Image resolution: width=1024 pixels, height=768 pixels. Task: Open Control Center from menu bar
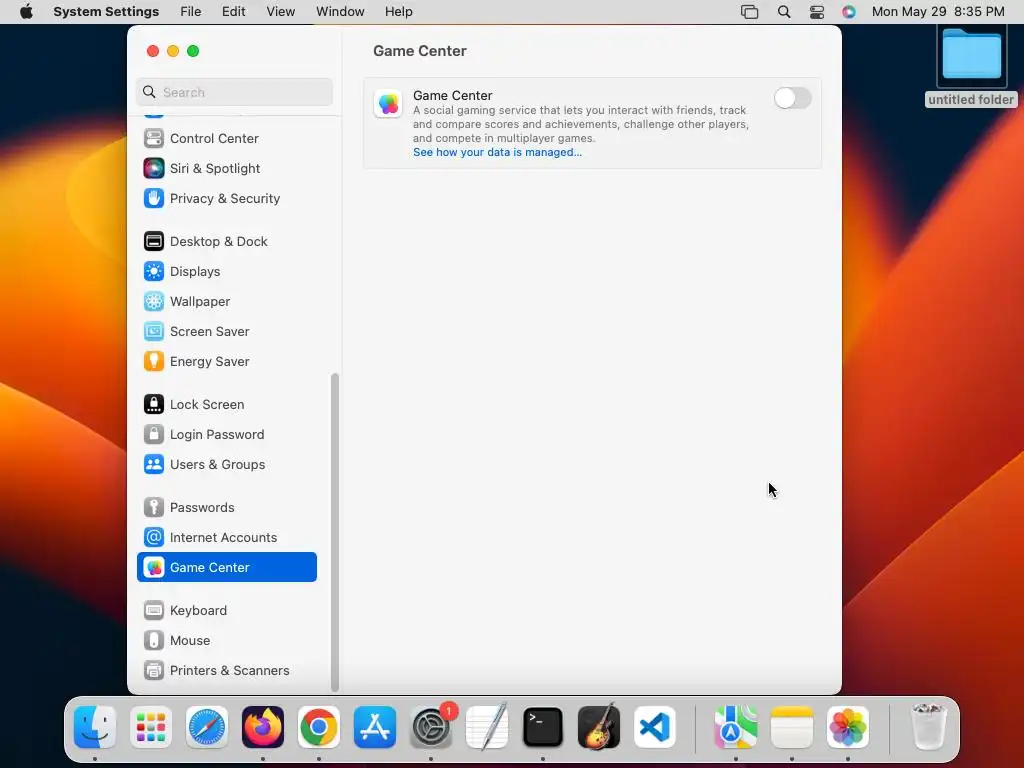[x=816, y=12]
